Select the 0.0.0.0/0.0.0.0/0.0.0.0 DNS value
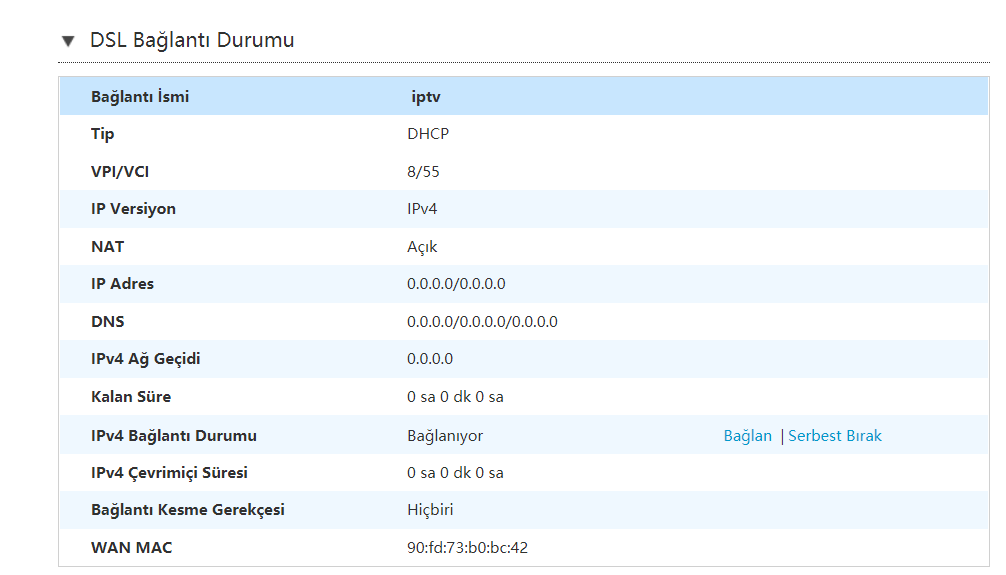 click(x=482, y=322)
